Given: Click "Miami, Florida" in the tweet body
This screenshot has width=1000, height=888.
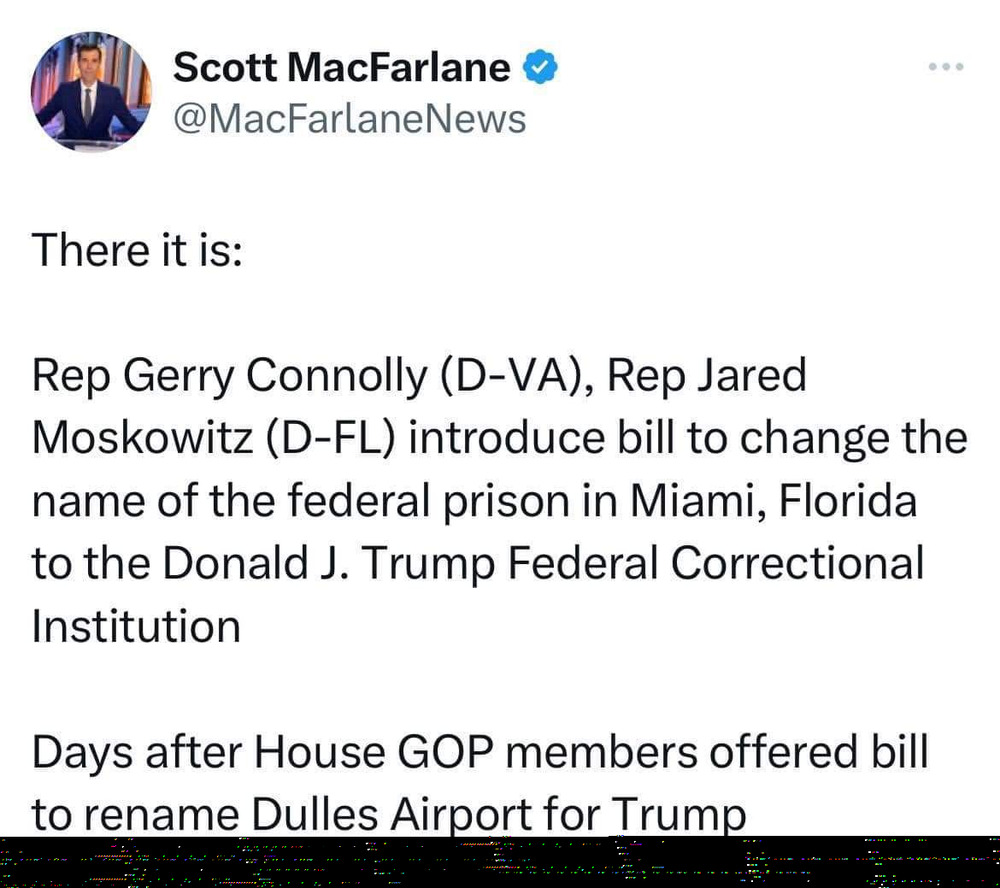Looking at the screenshot, I should click(x=774, y=501).
